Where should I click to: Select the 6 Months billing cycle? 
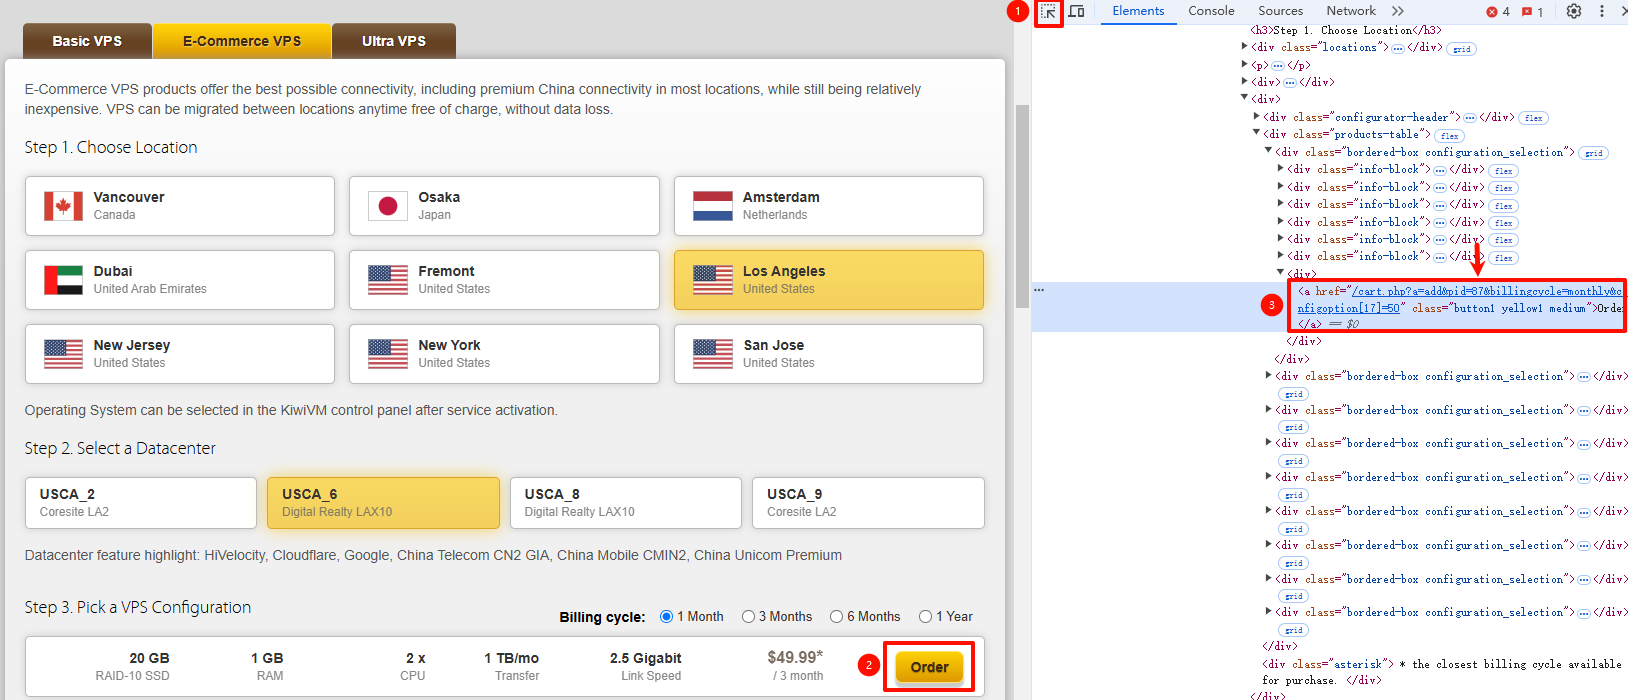click(x=836, y=617)
